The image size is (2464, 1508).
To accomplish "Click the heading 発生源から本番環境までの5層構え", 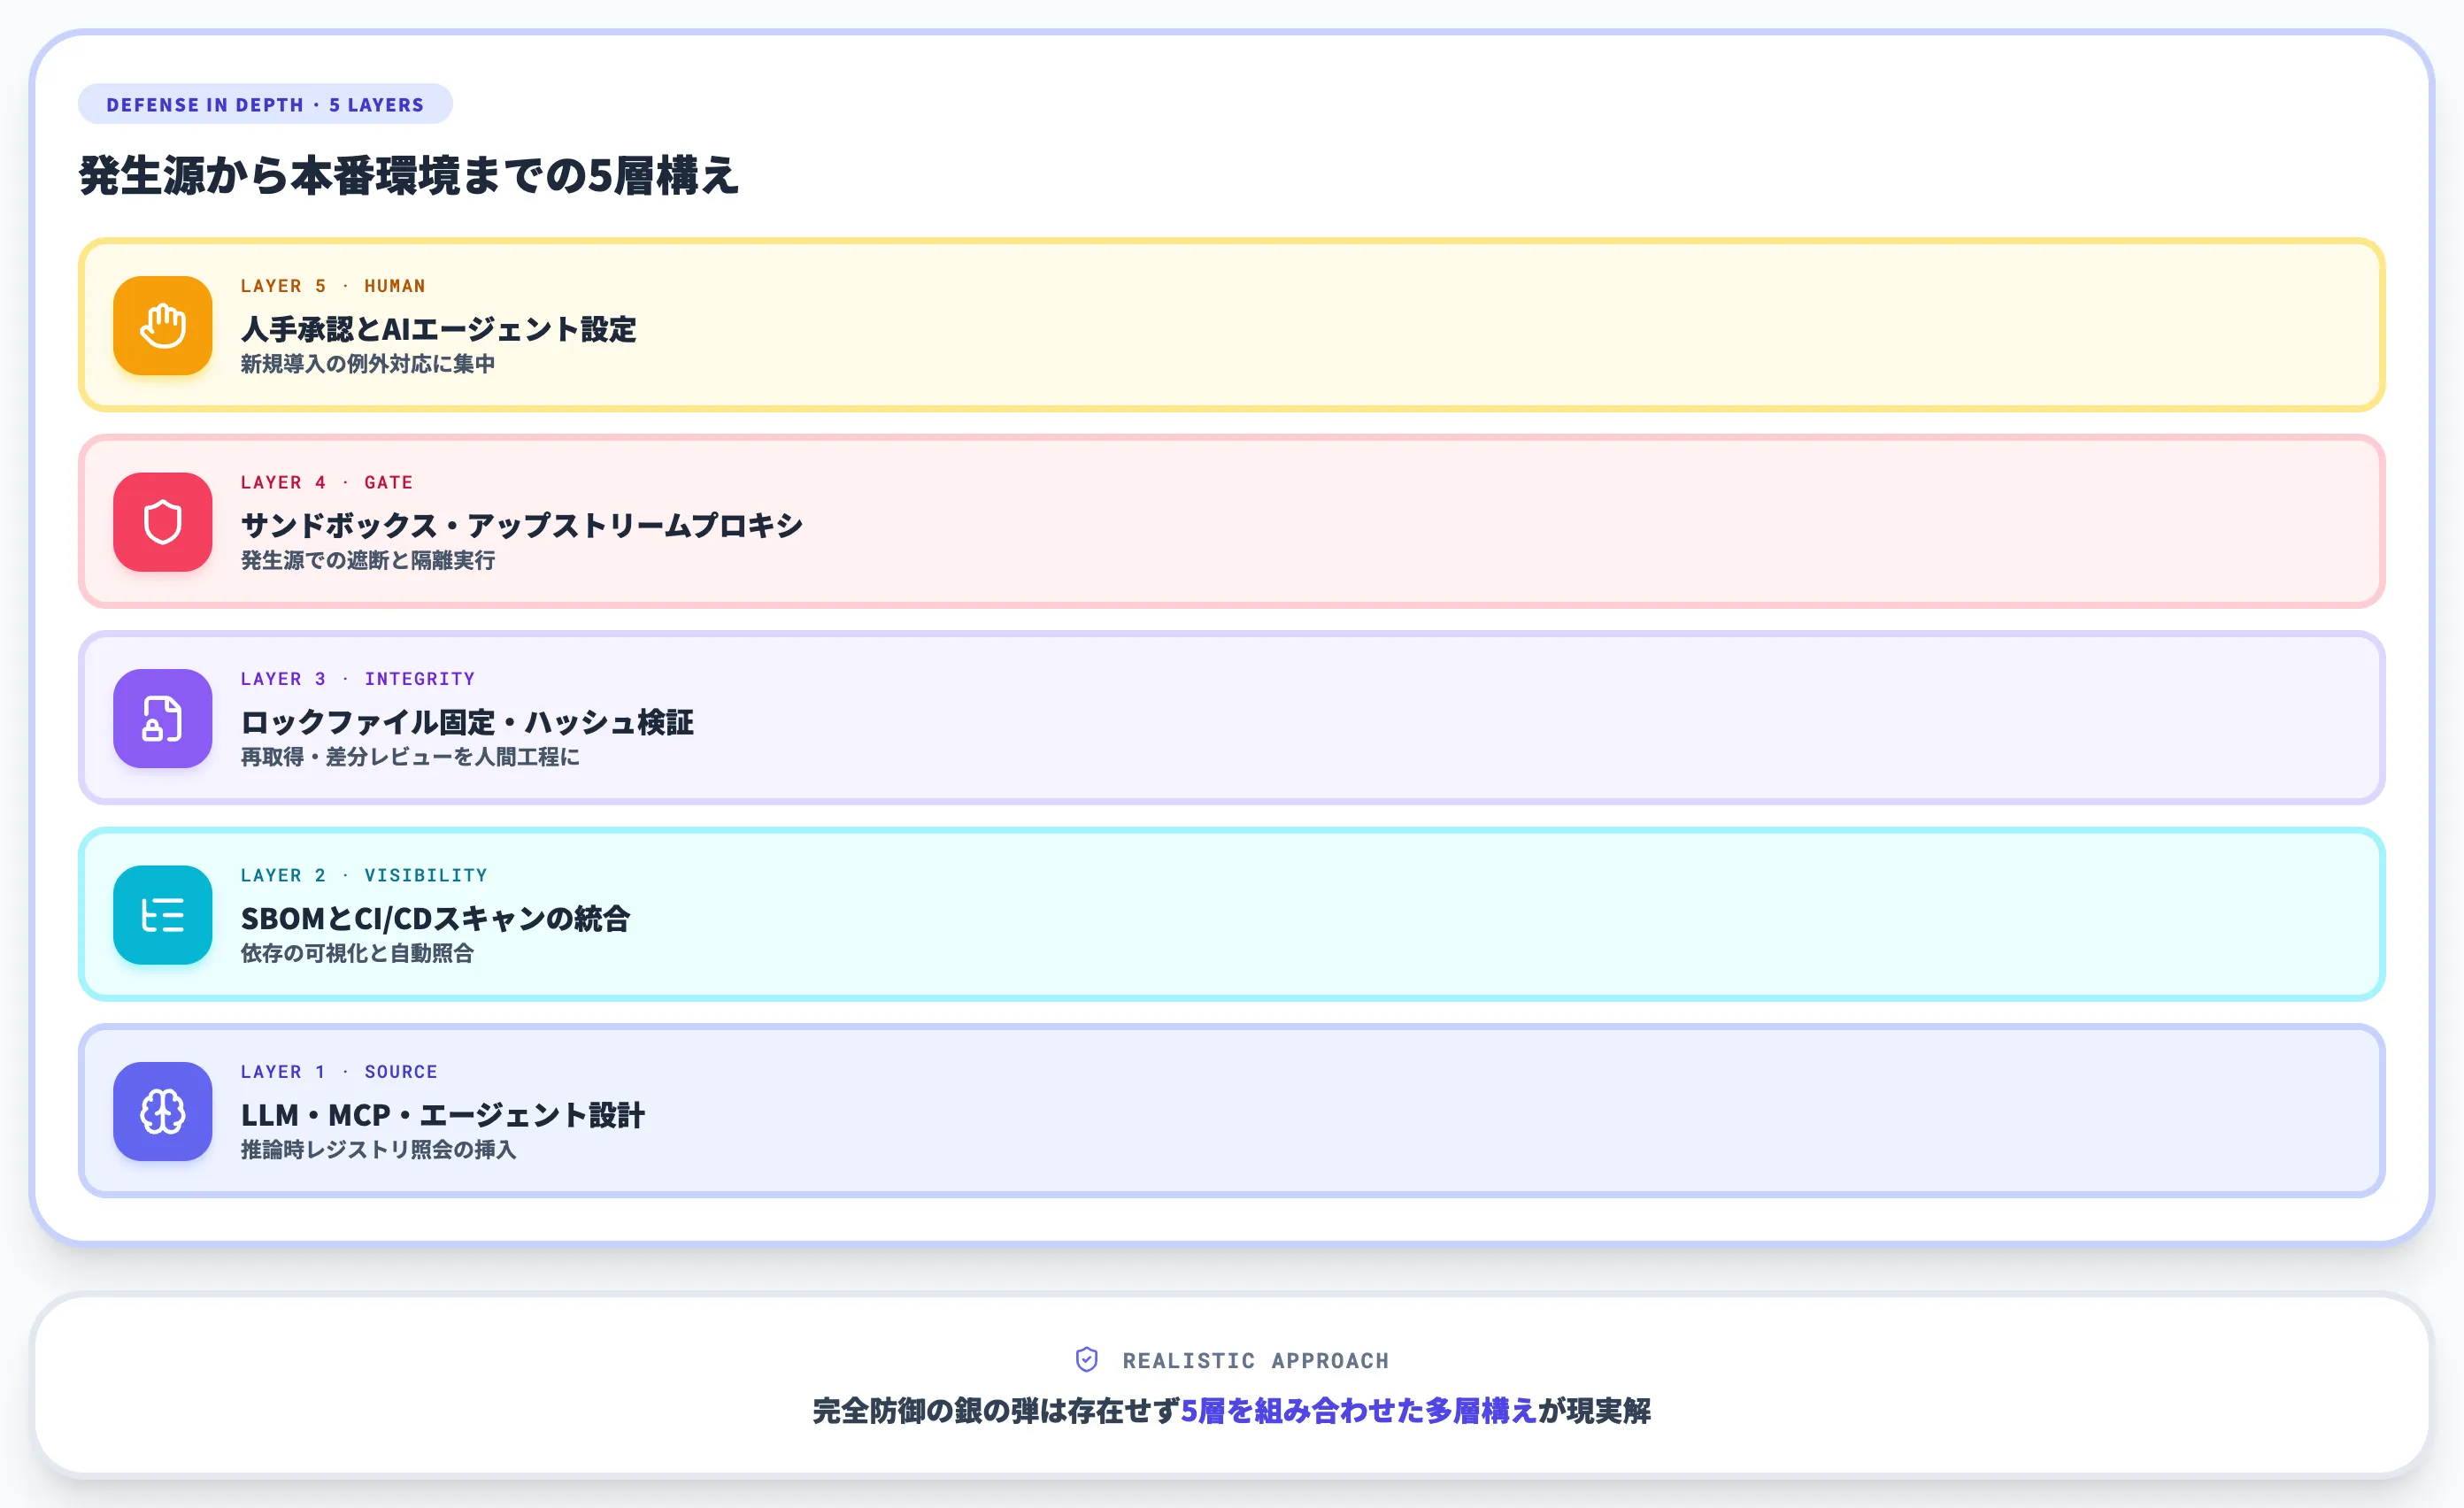I will [x=408, y=176].
